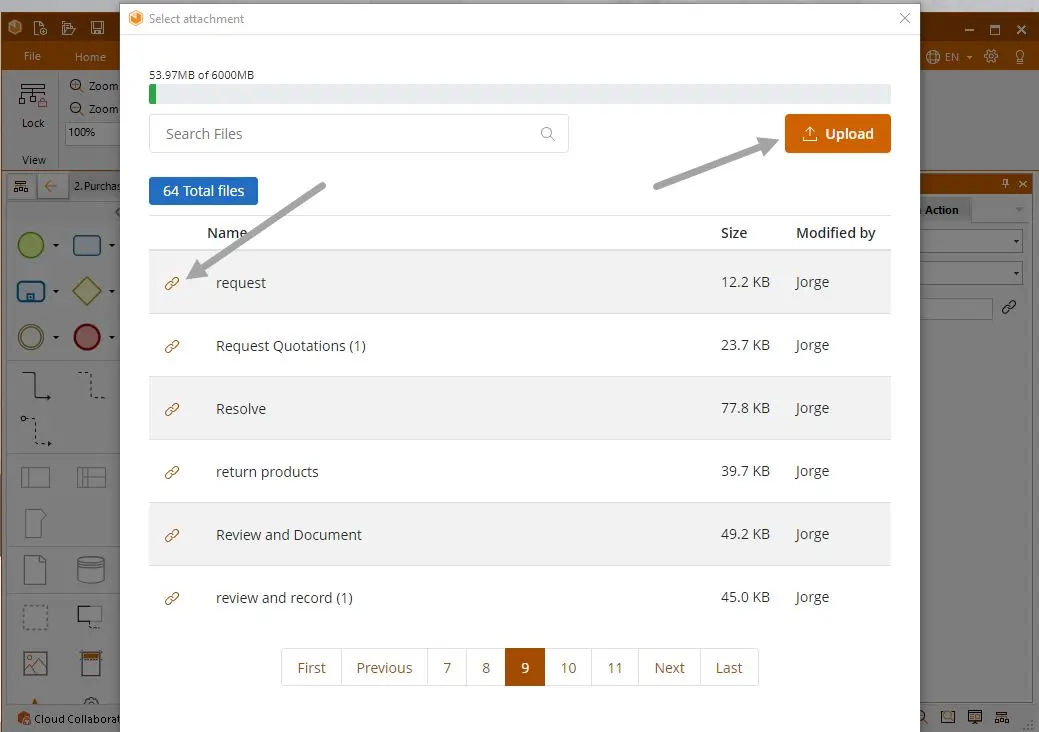Open page 8 of file list

coord(486,667)
